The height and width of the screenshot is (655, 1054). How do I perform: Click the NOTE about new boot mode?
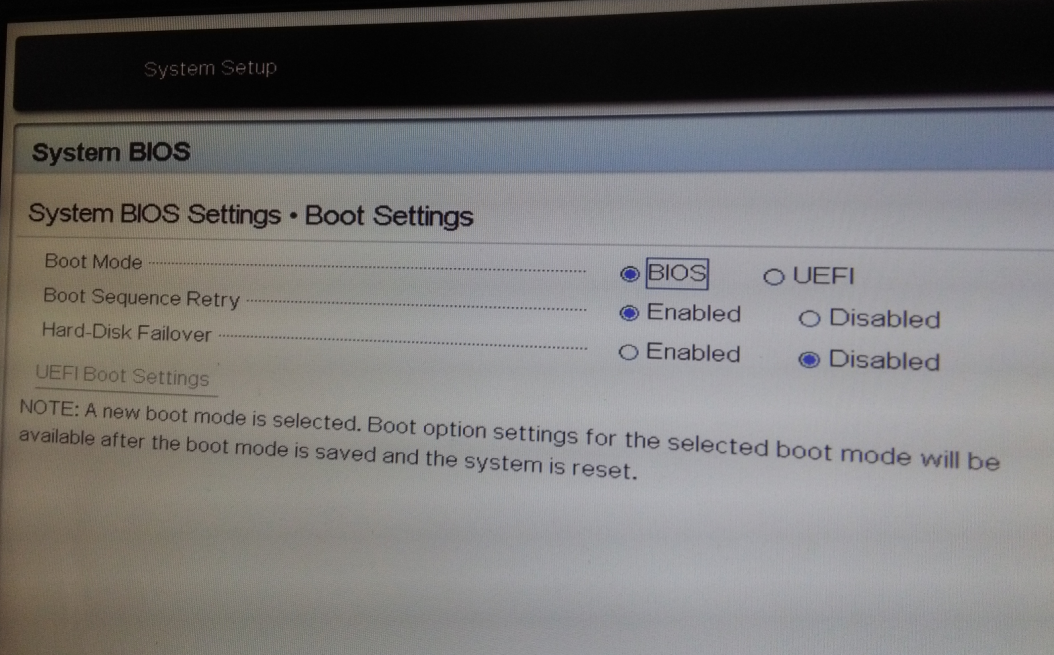pos(509,440)
